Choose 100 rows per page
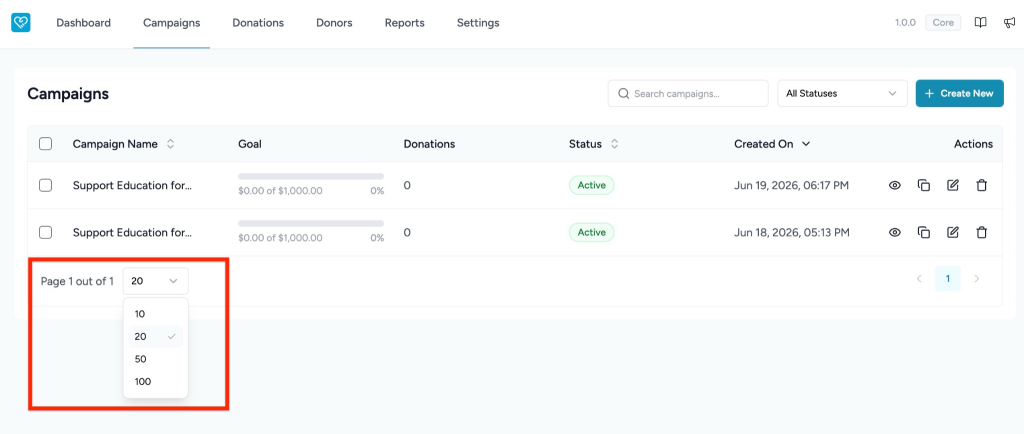This screenshot has width=1024, height=434. tap(155, 382)
